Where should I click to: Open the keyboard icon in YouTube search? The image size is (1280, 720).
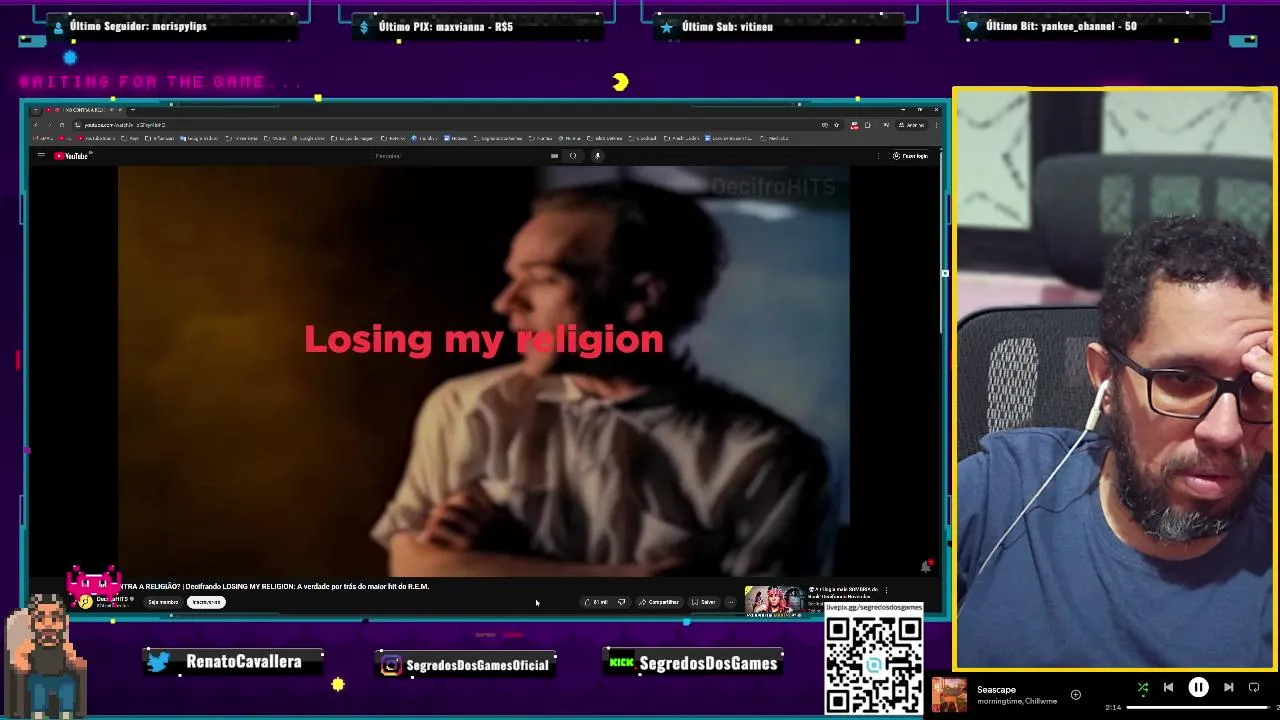click(x=554, y=156)
